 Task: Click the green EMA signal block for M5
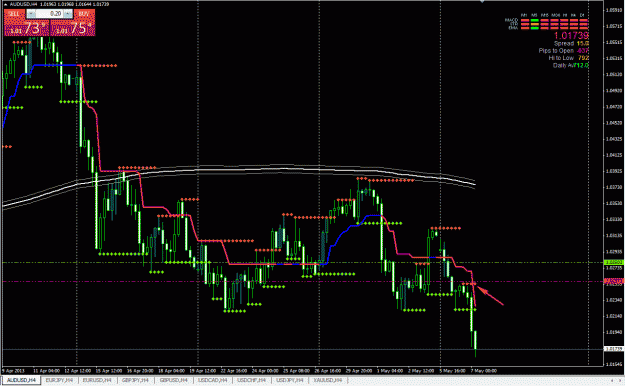[x=534, y=28]
